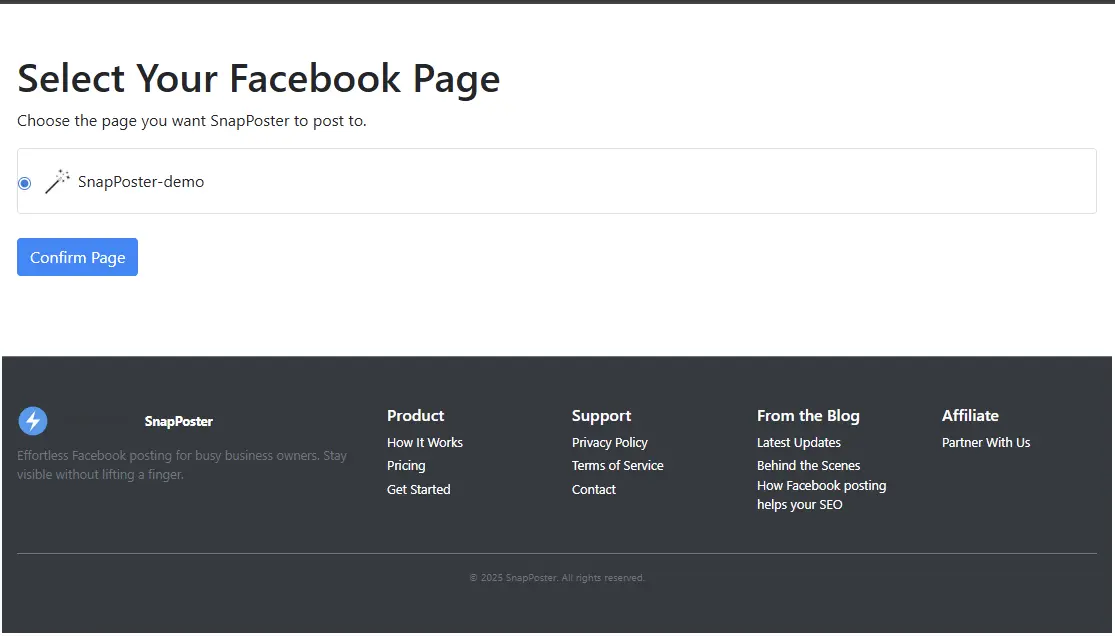The image size is (1115, 636).
Task: Click the Product footer heading
Action: coord(415,415)
